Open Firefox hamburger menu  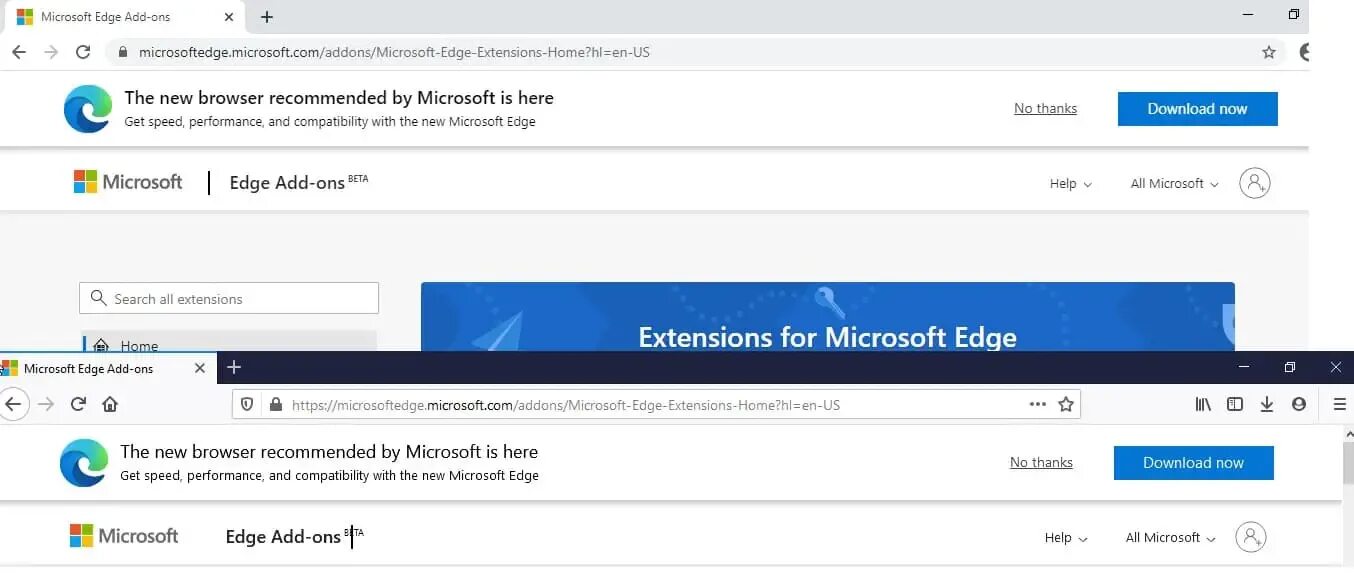tap(1340, 405)
